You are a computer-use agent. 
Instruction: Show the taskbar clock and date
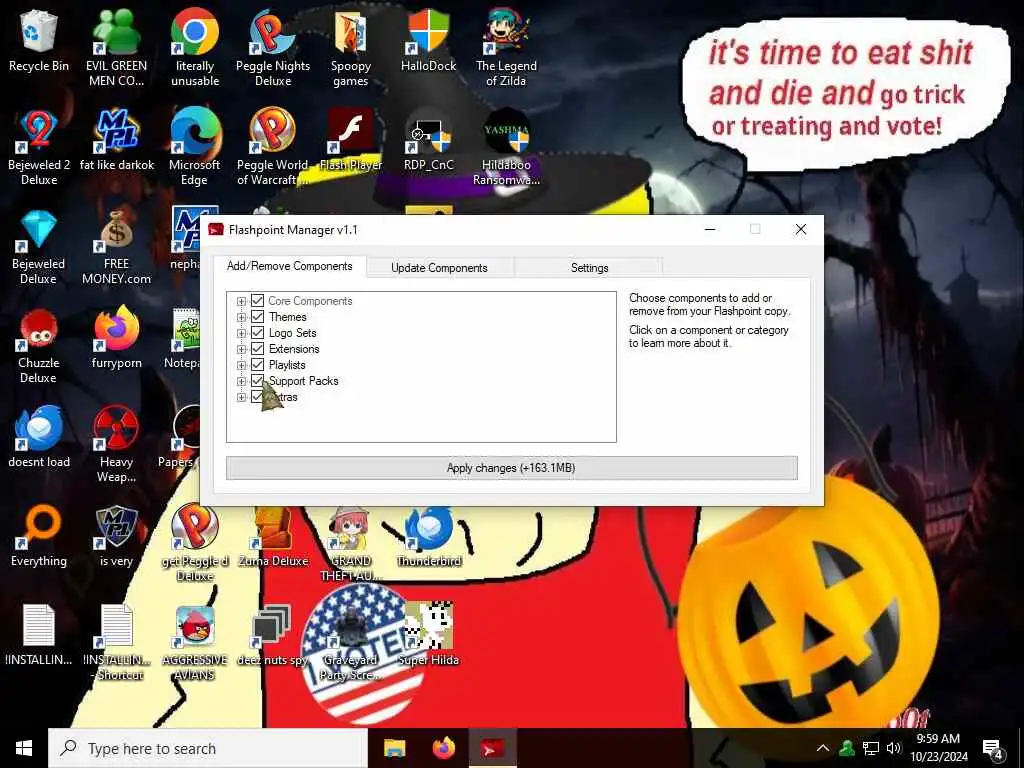coord(938,748)
